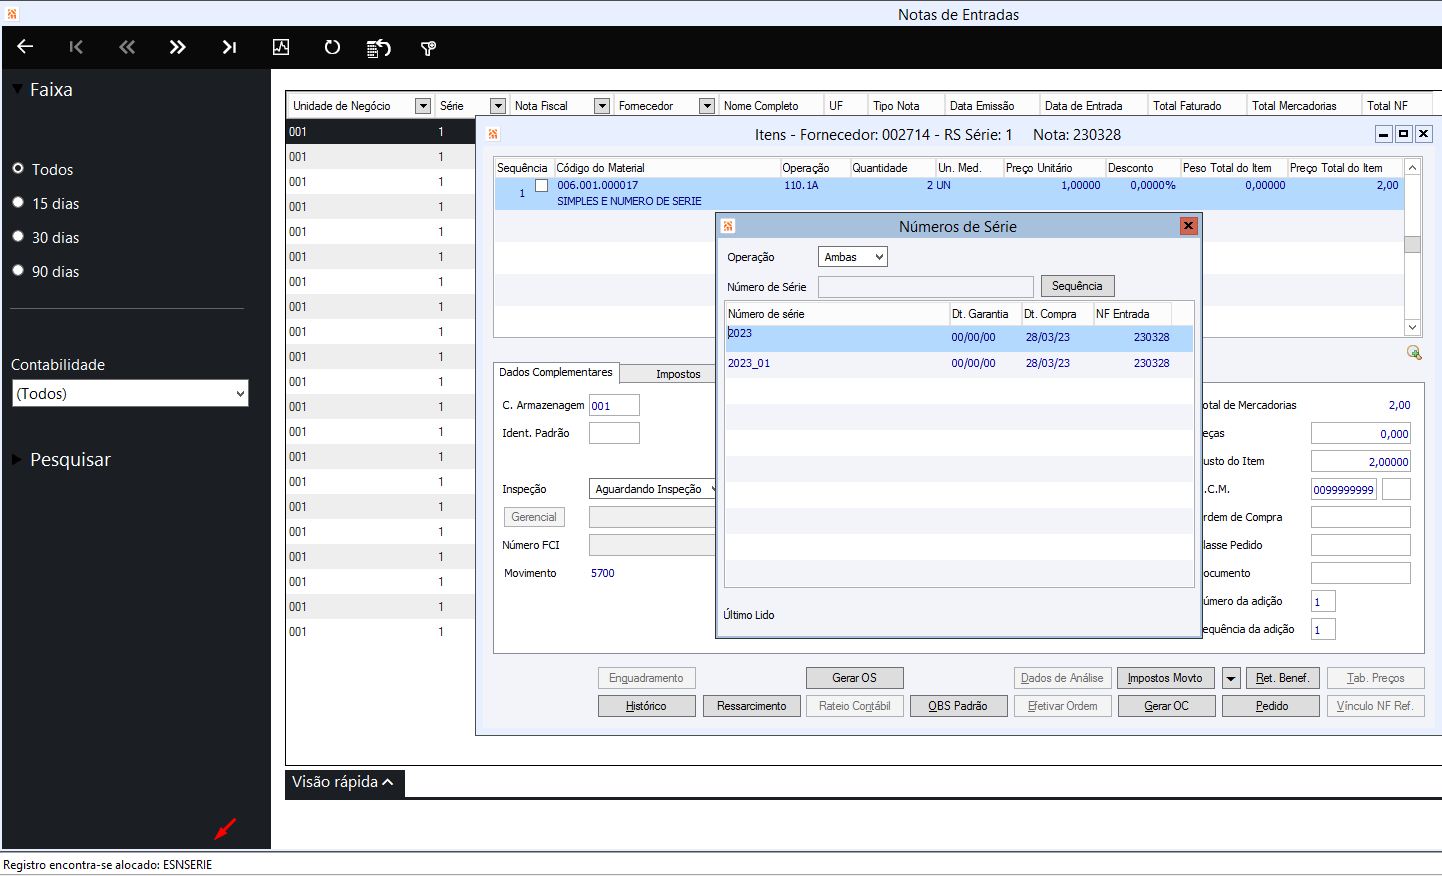1442x876 pixels.
Task: Open the Operação Ambas dropdown
Action: [852, 257]
